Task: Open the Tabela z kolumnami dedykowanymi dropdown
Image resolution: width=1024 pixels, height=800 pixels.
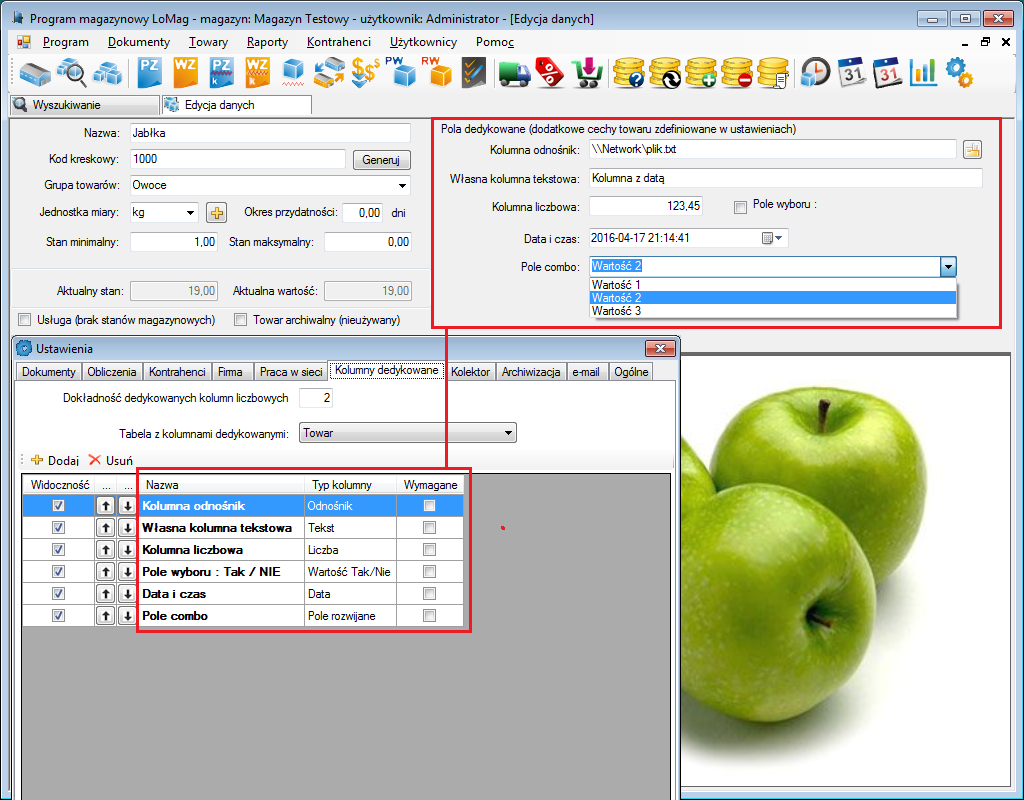Action: tap(508, 433)
